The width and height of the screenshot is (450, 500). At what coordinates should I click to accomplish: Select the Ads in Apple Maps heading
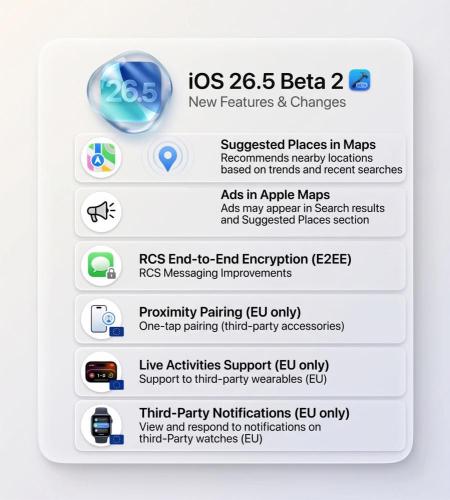tap(275, 195)
